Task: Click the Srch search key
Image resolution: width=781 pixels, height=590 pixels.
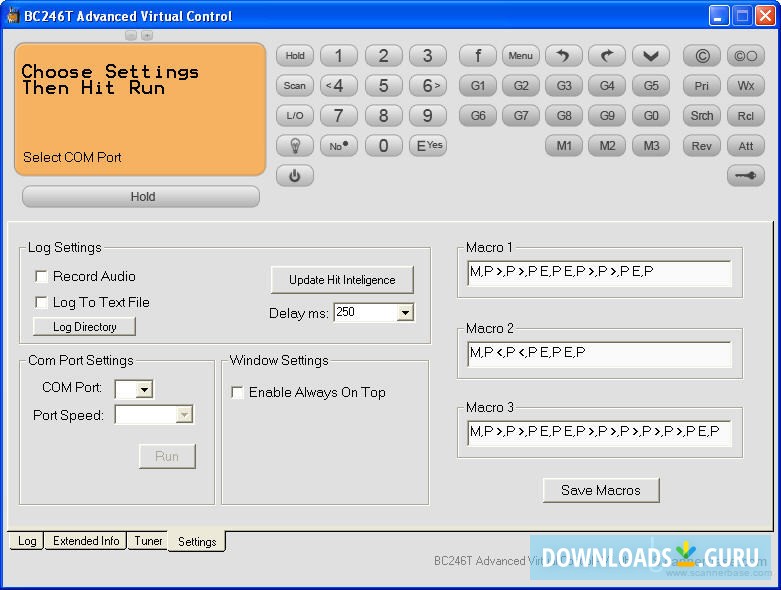Action: (702, 116)
